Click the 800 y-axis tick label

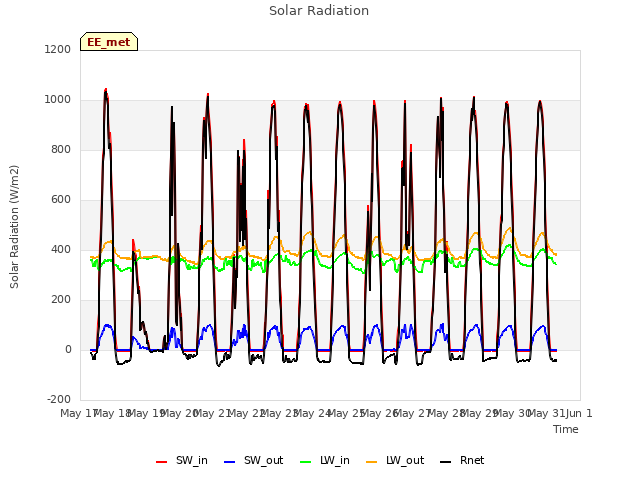click(61, 150)
